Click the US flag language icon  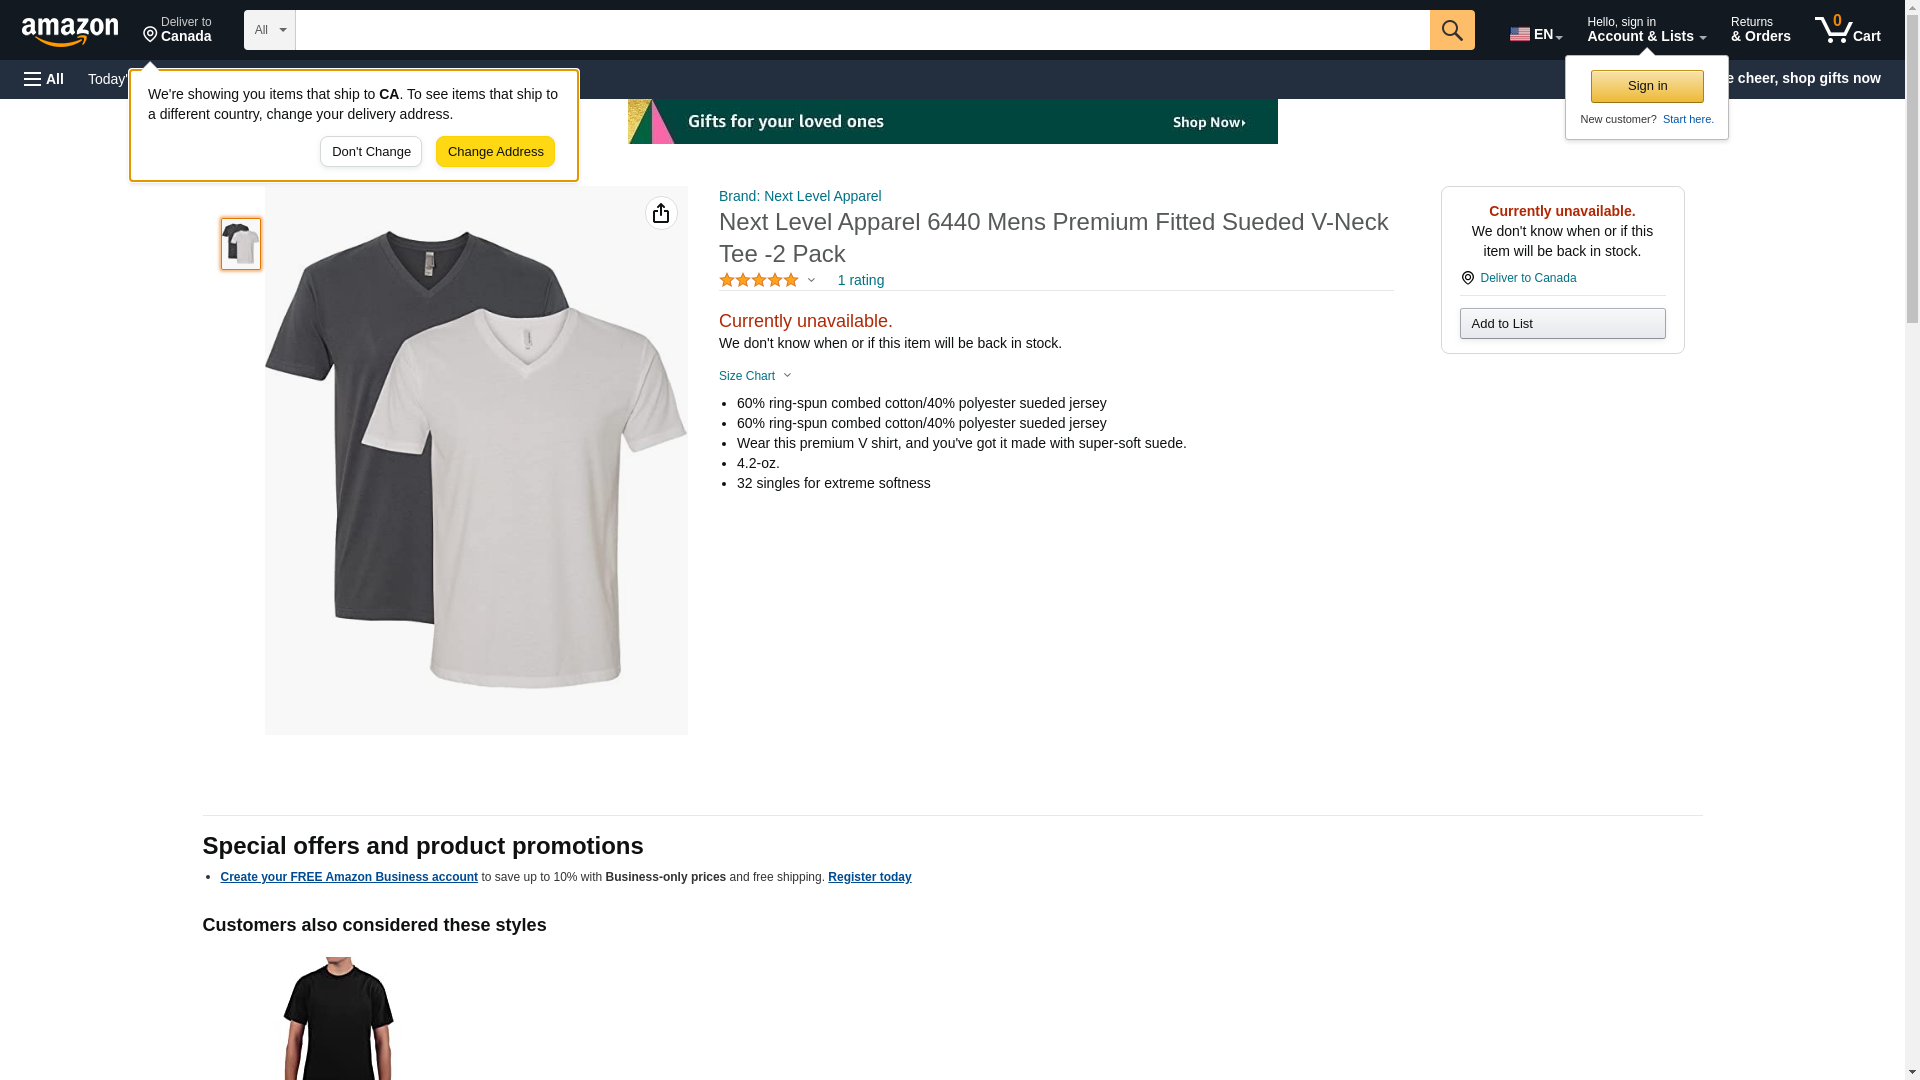1520,34
